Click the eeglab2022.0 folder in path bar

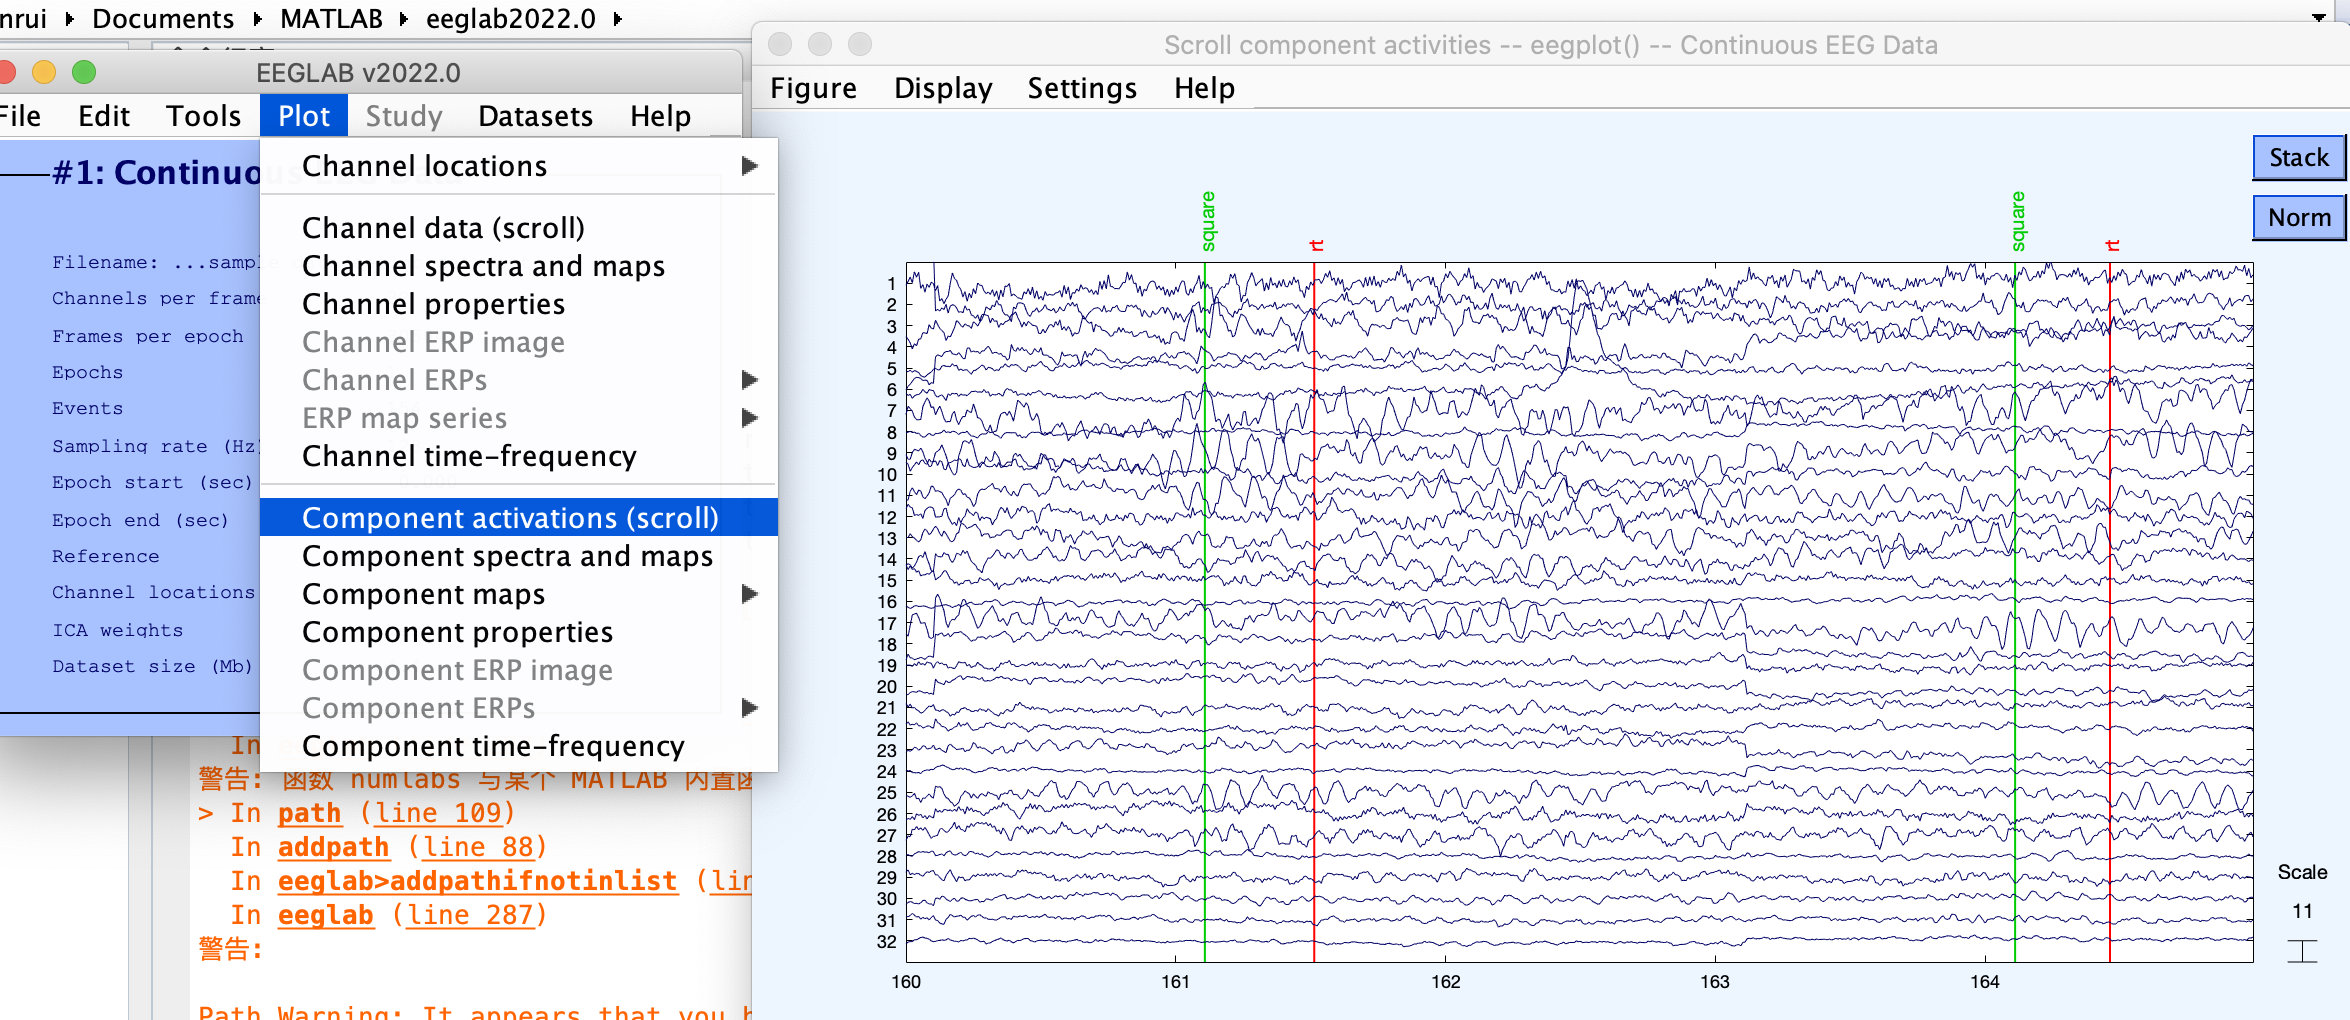click(x=510, y=19)
